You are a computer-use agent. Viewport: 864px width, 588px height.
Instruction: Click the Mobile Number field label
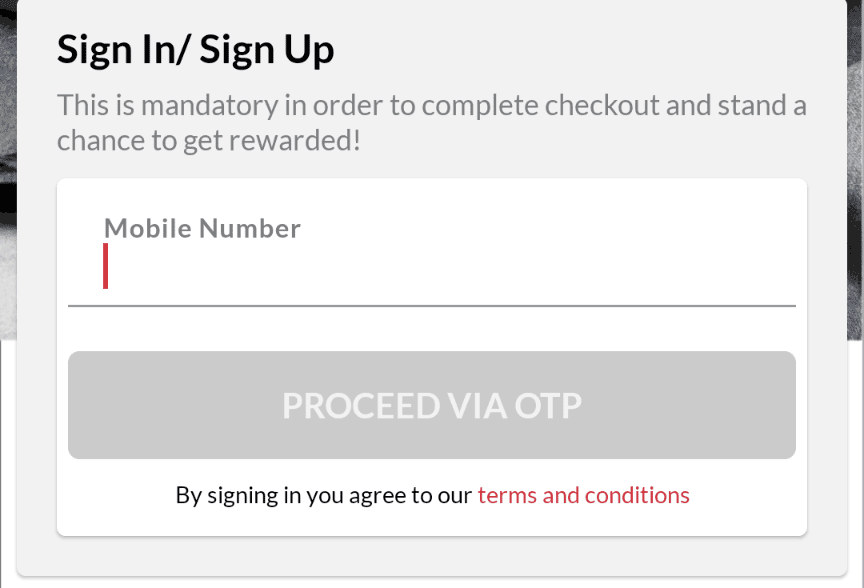202,228
